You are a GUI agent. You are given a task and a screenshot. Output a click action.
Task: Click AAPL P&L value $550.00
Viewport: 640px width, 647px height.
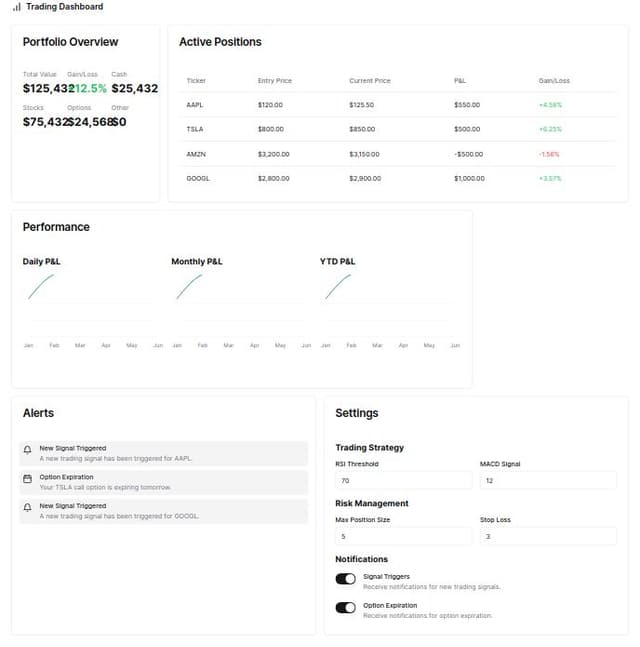click(467, 105)
